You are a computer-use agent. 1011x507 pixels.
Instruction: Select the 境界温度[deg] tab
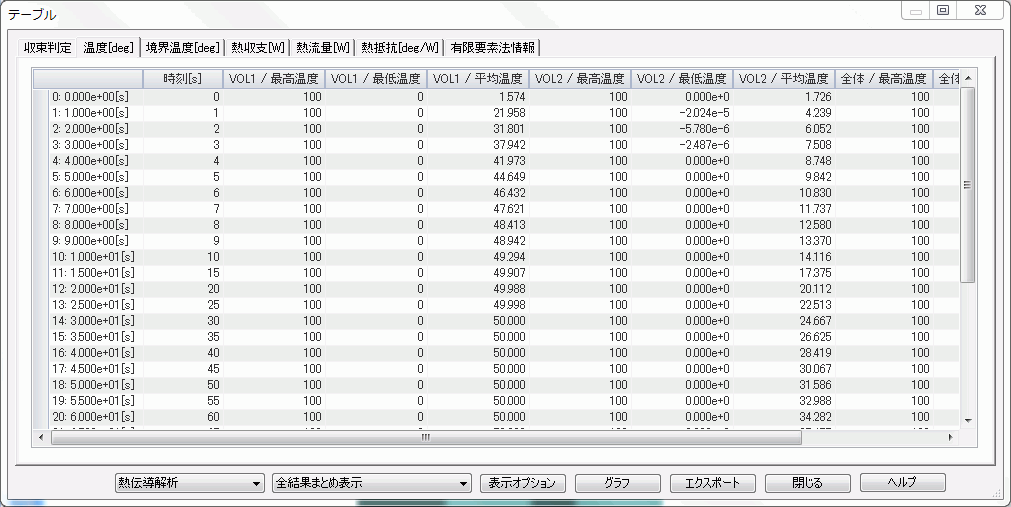point(182,48)
